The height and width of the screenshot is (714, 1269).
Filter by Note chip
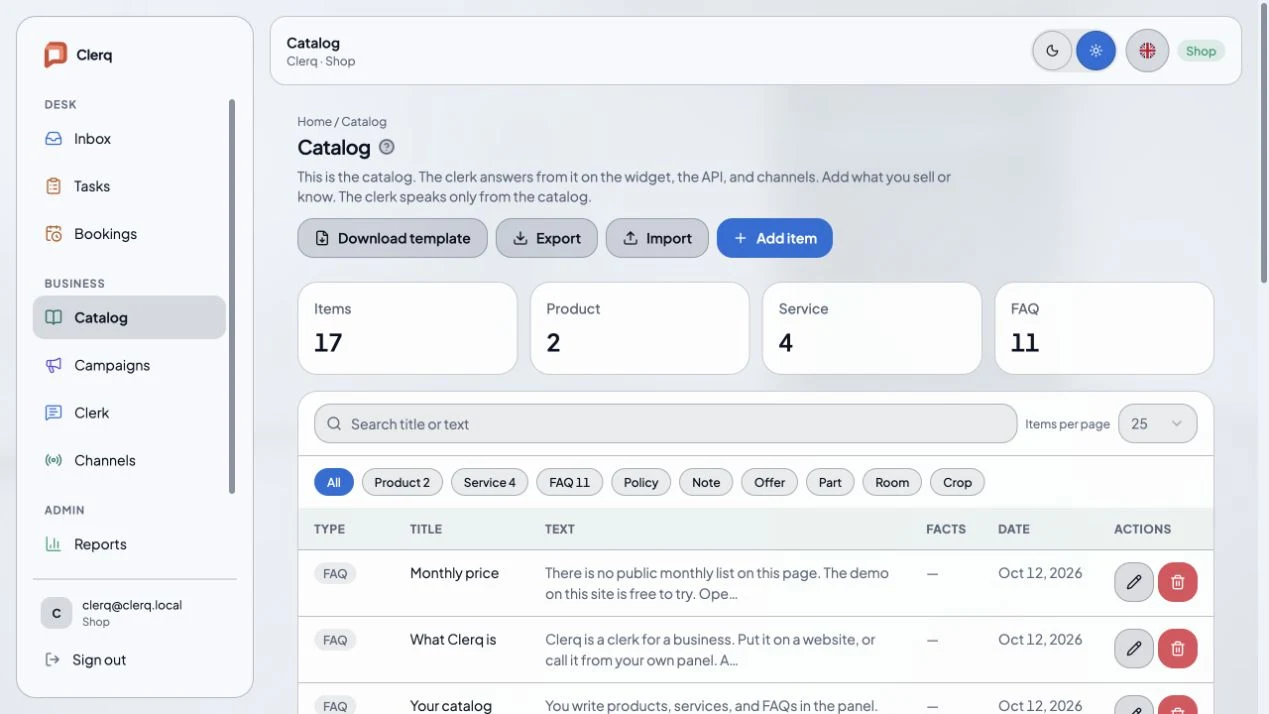pyautogui.click(x=706, y=482)
